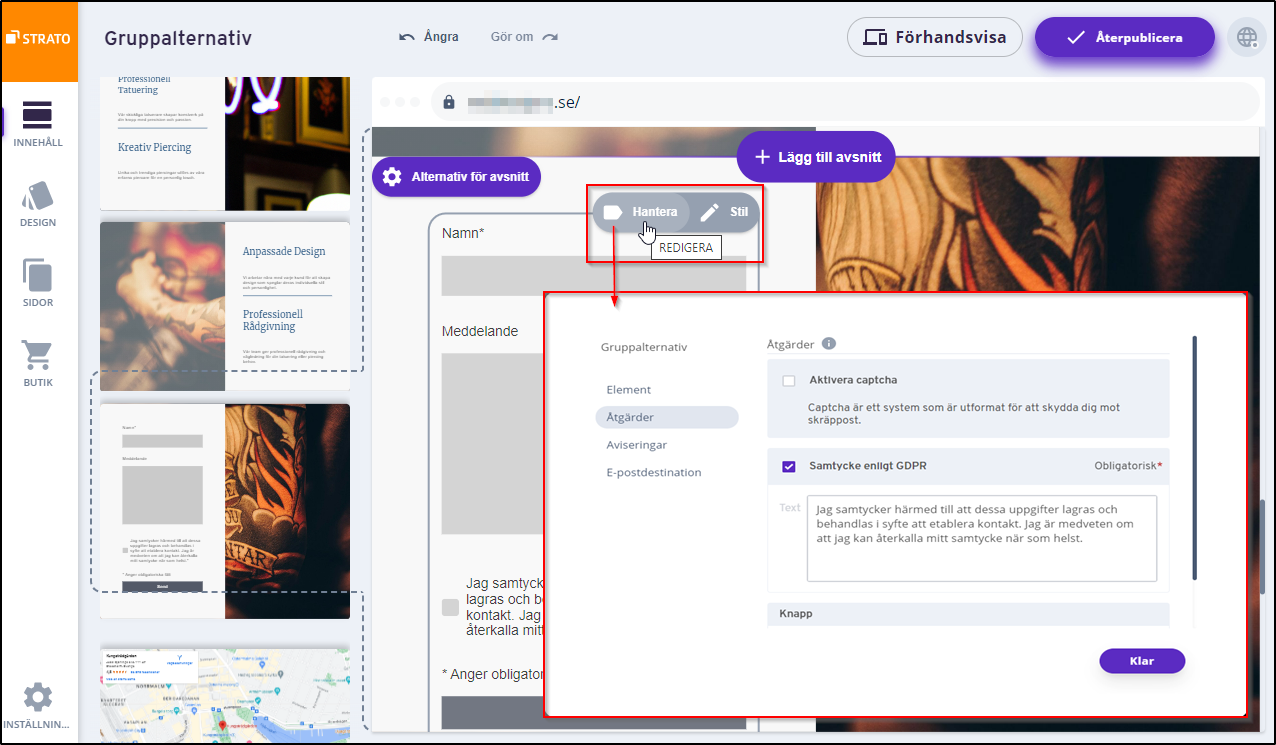
Task: Open the Innehåll content panel
Action: (x=38, y=123)
